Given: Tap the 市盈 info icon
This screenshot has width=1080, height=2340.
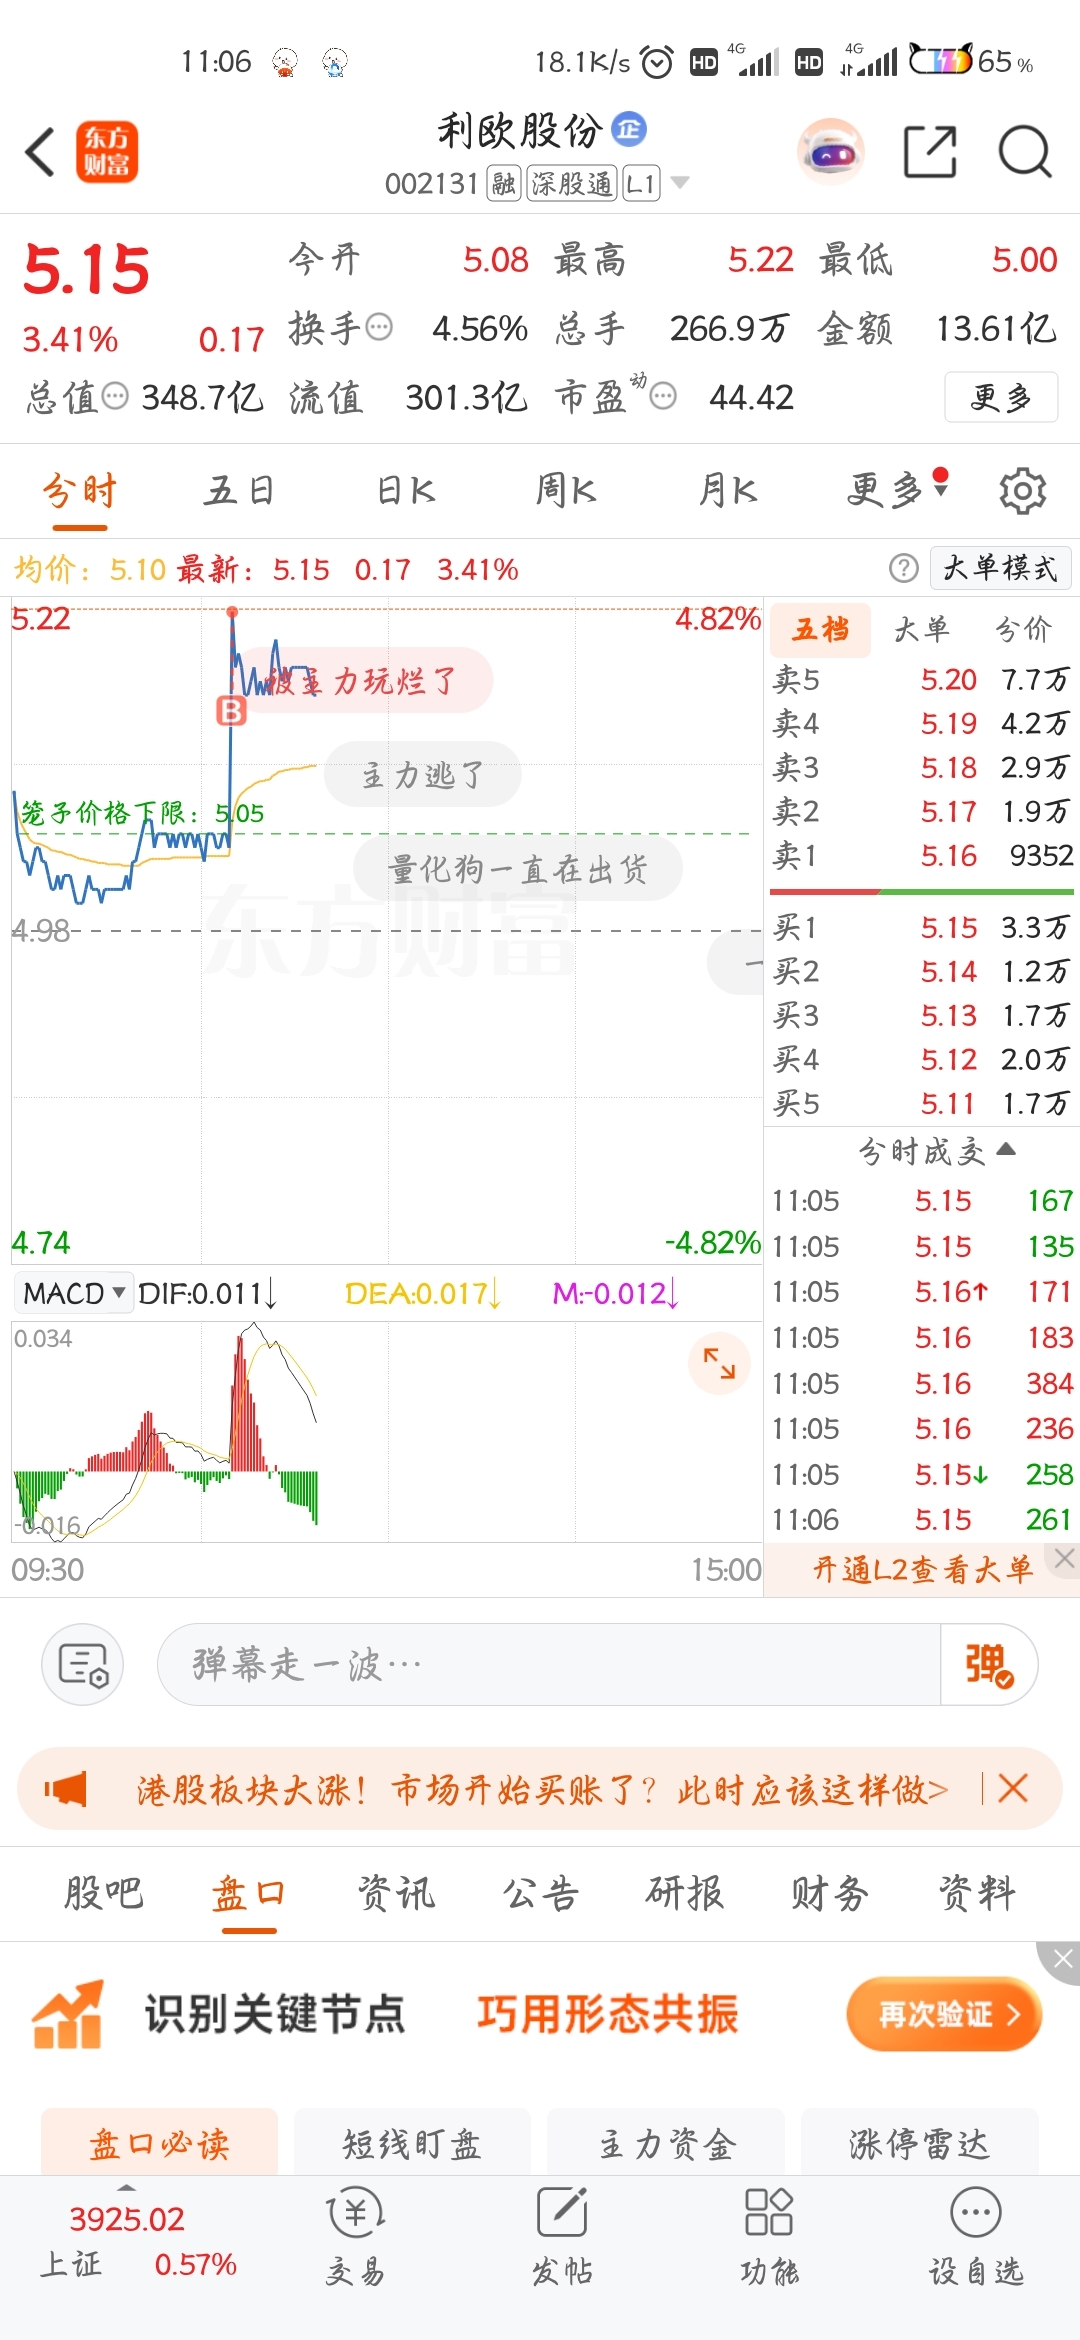Looking at the screenshot, I should 662,396.
